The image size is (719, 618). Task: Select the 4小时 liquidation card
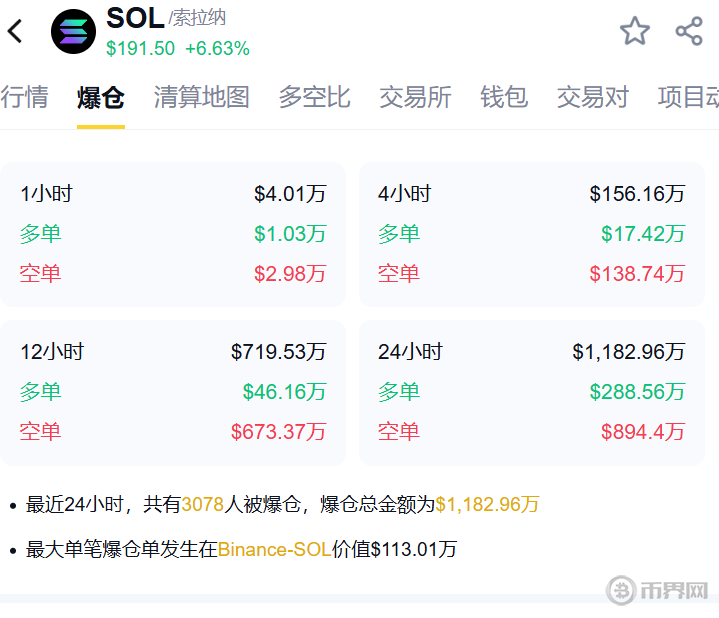(x=531, y=234)
